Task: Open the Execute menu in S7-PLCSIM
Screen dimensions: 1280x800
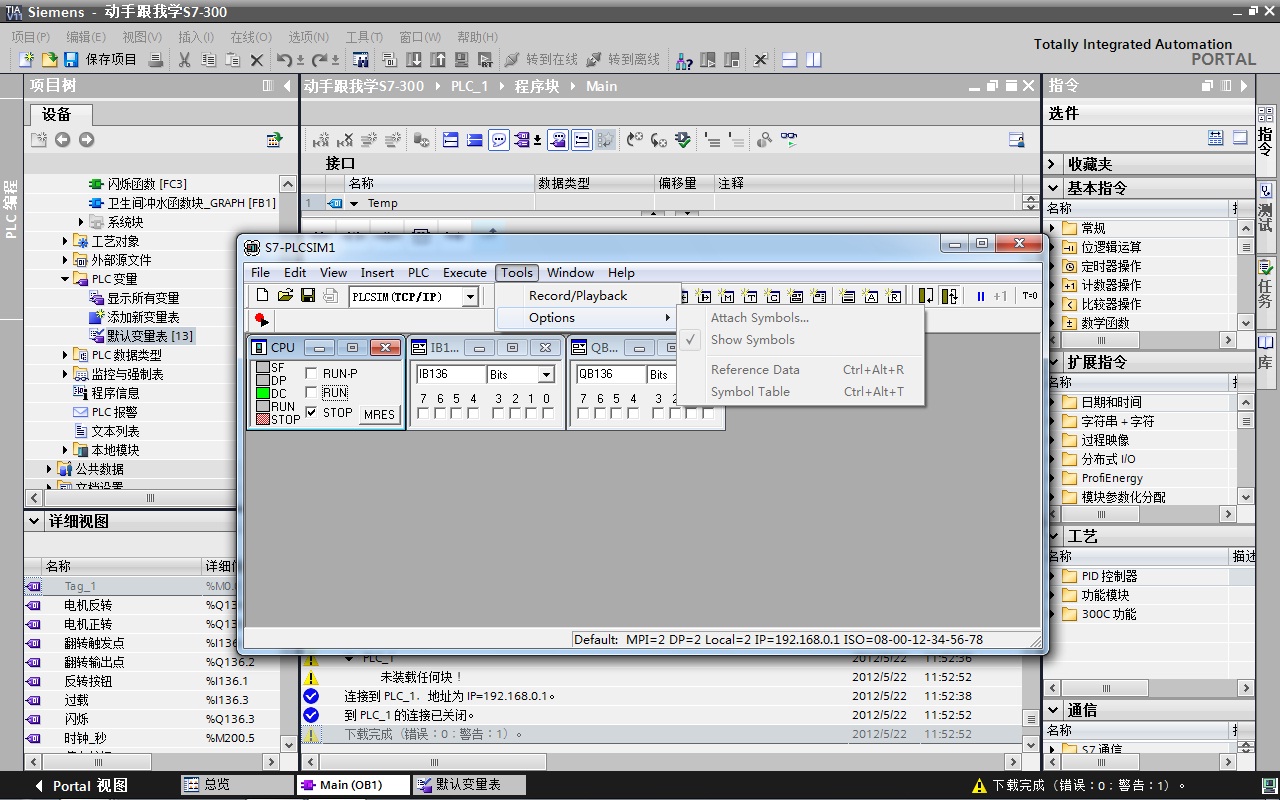Action: tap(465, 272)
